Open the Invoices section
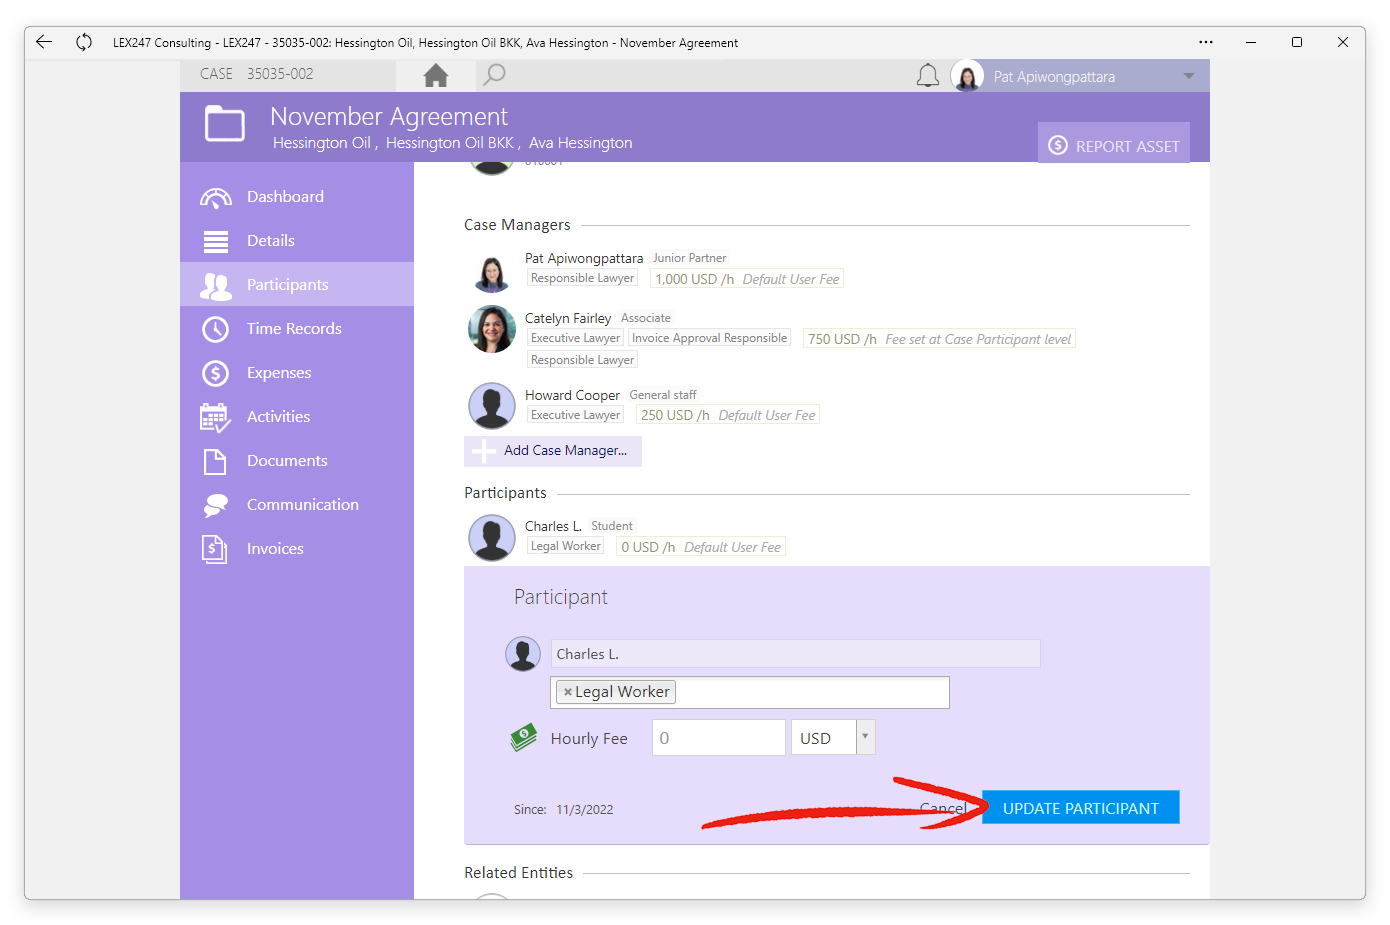Image resolution: width=1390 pixels, height=925 pixels. 297,549
